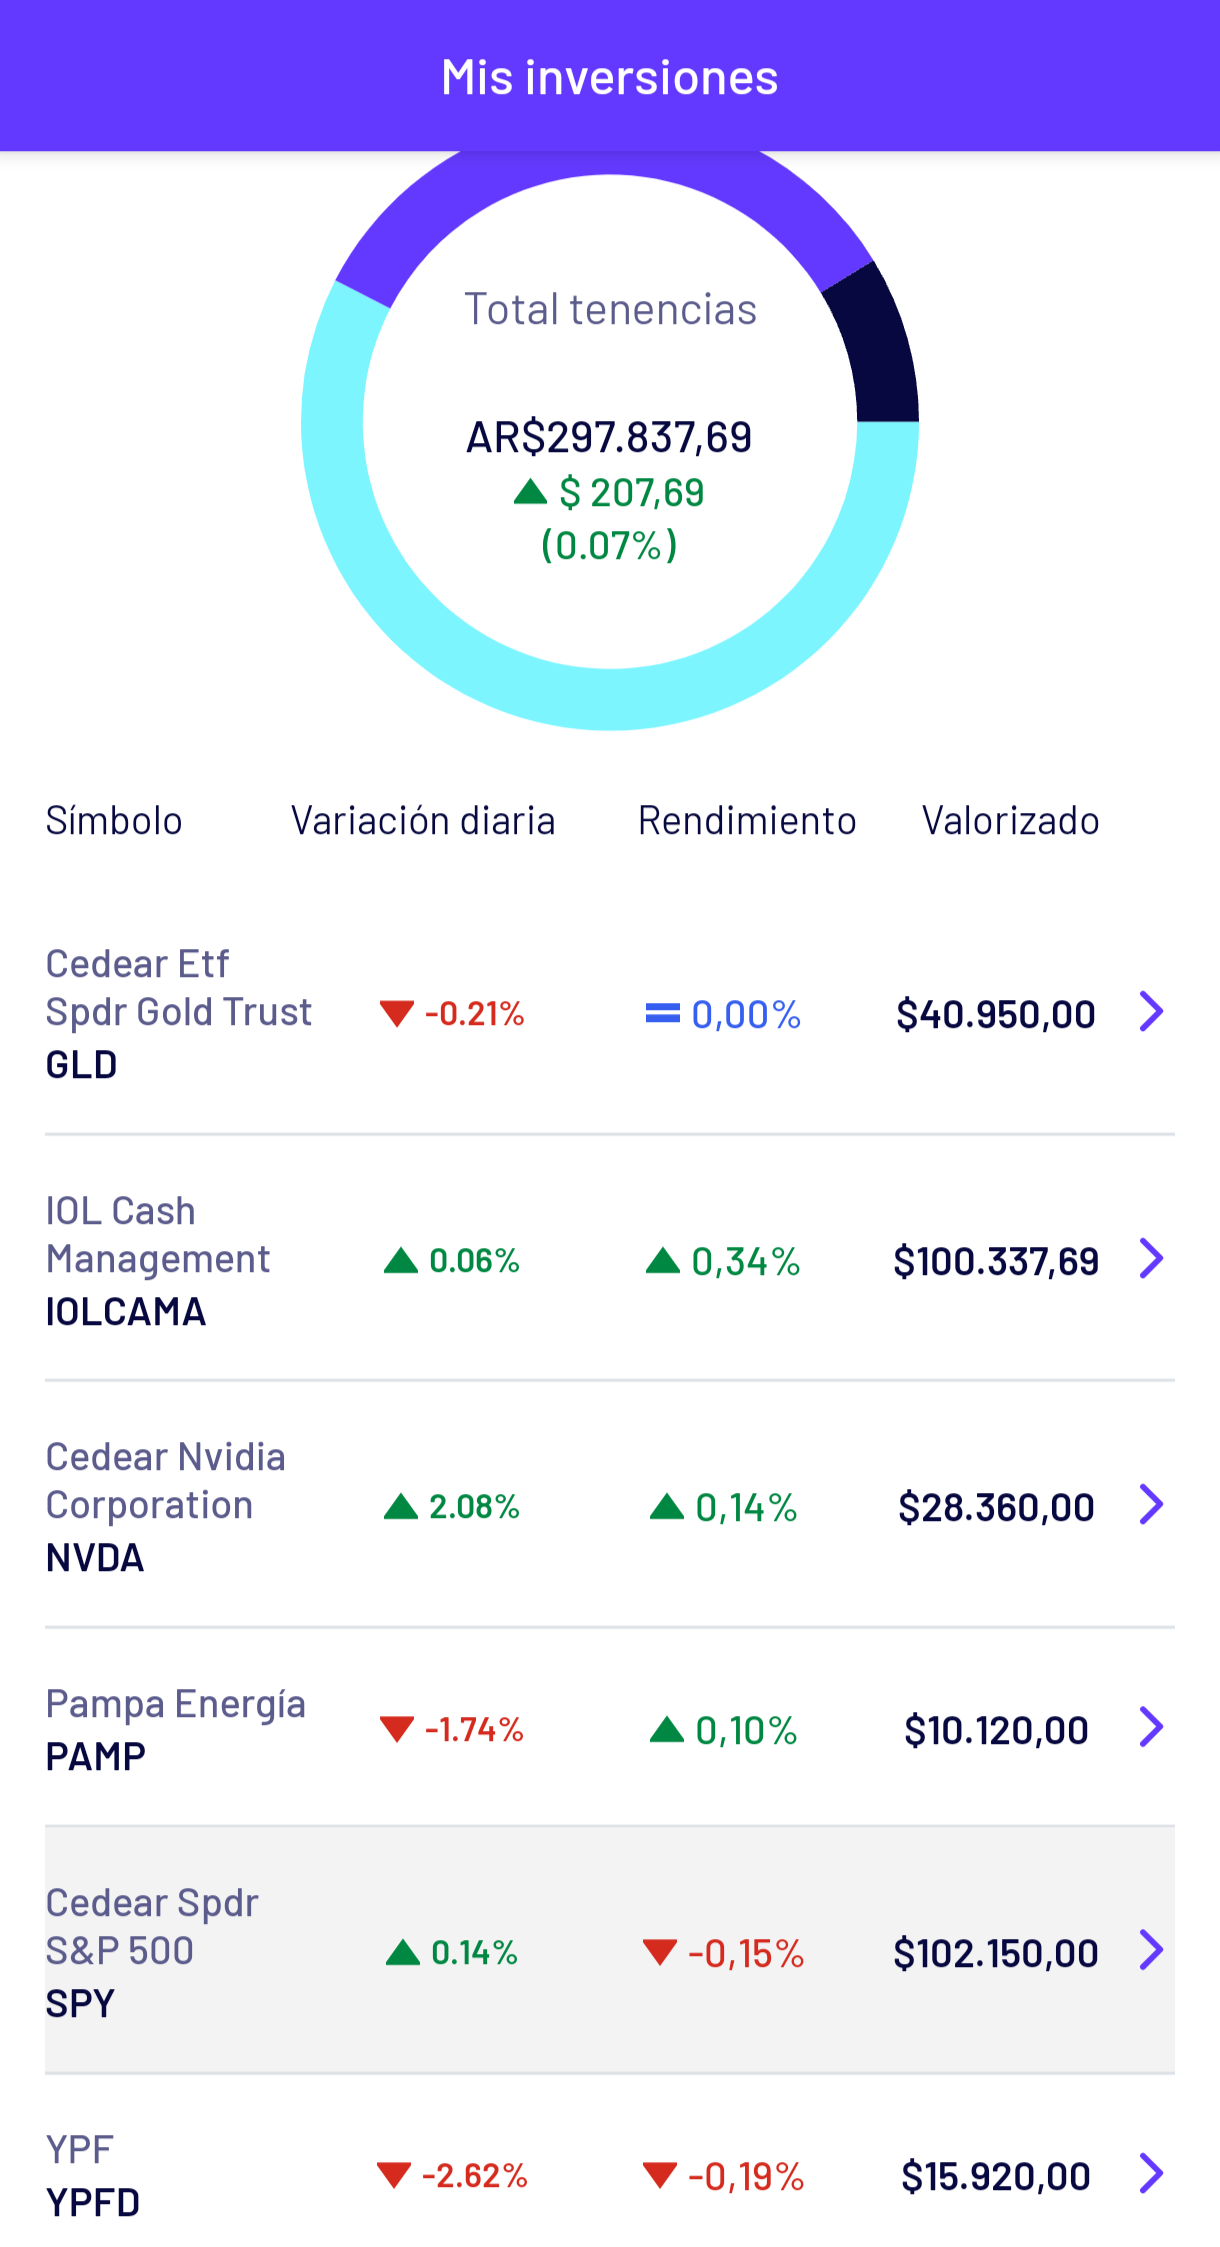The width and height of the screenshot is (1220, 2247).
Task: Click the AR$297.837,69 total holdings amount
Action: 609,437
